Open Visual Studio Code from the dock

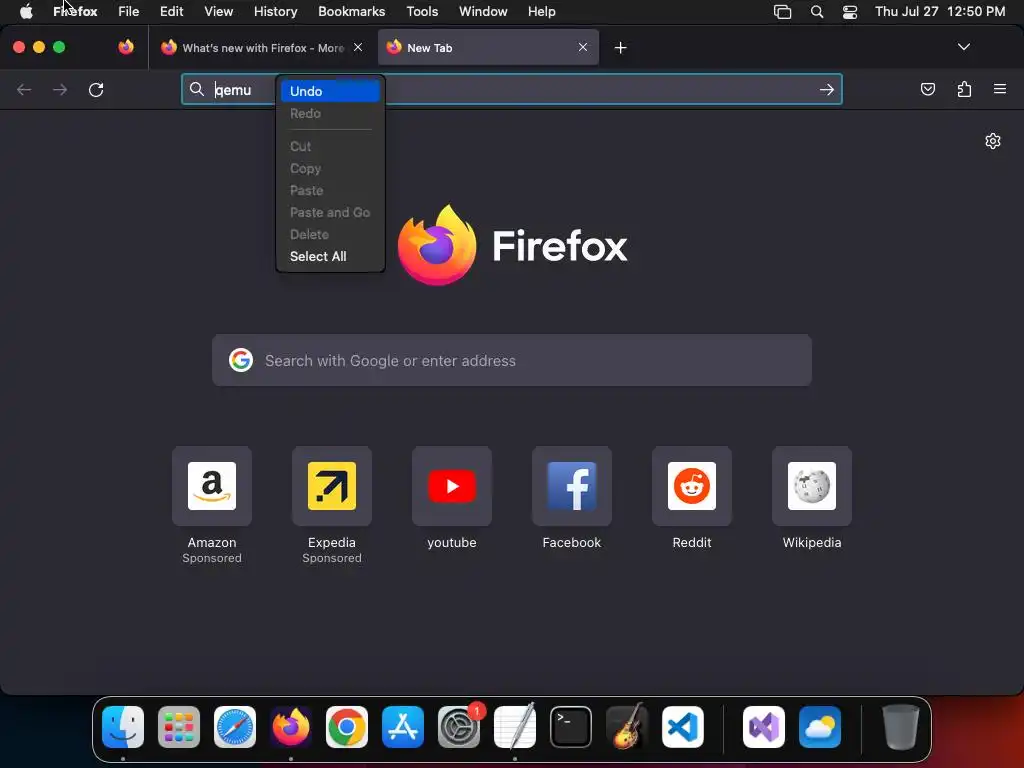[683, 727]
